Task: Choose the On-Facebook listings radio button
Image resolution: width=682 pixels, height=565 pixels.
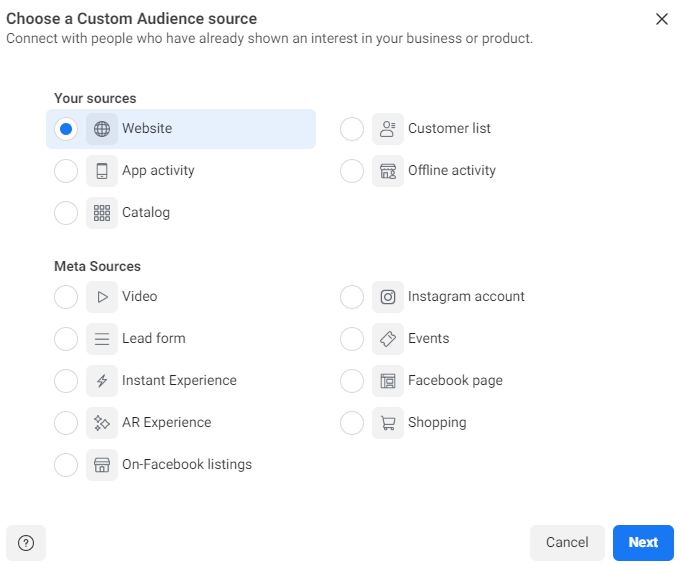Action: [66, 465]
